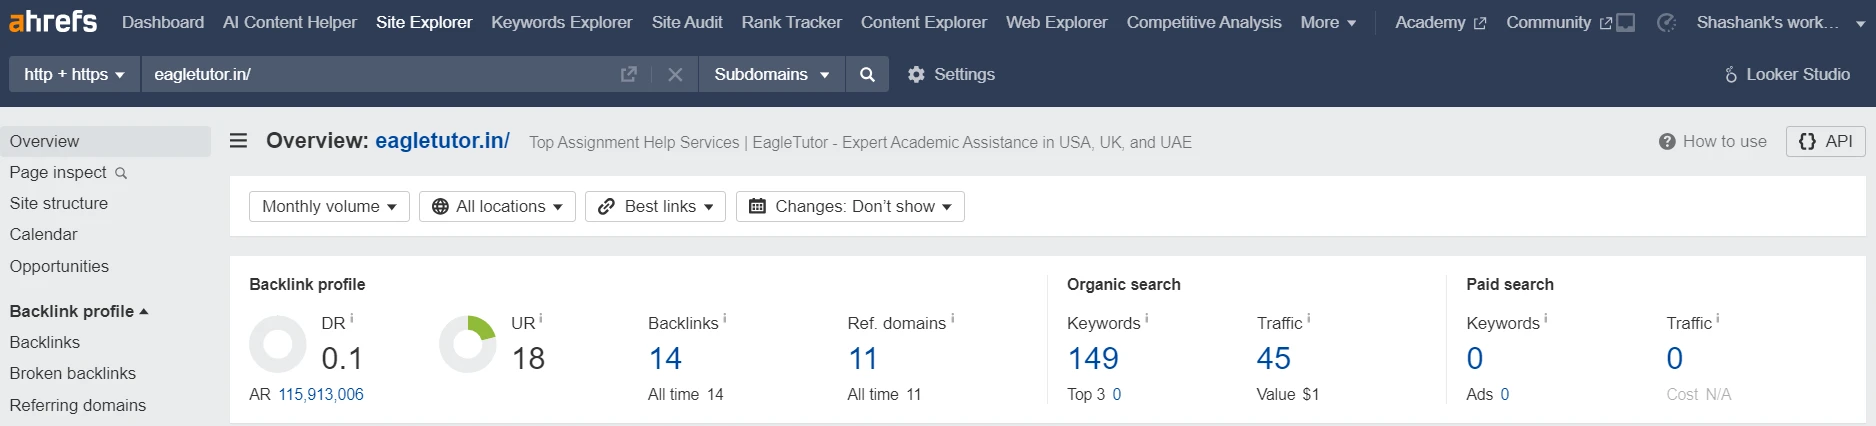The image size is (1876, 426).
Task: Click the credits usage gauge icon
Action: click(1666, 22)
